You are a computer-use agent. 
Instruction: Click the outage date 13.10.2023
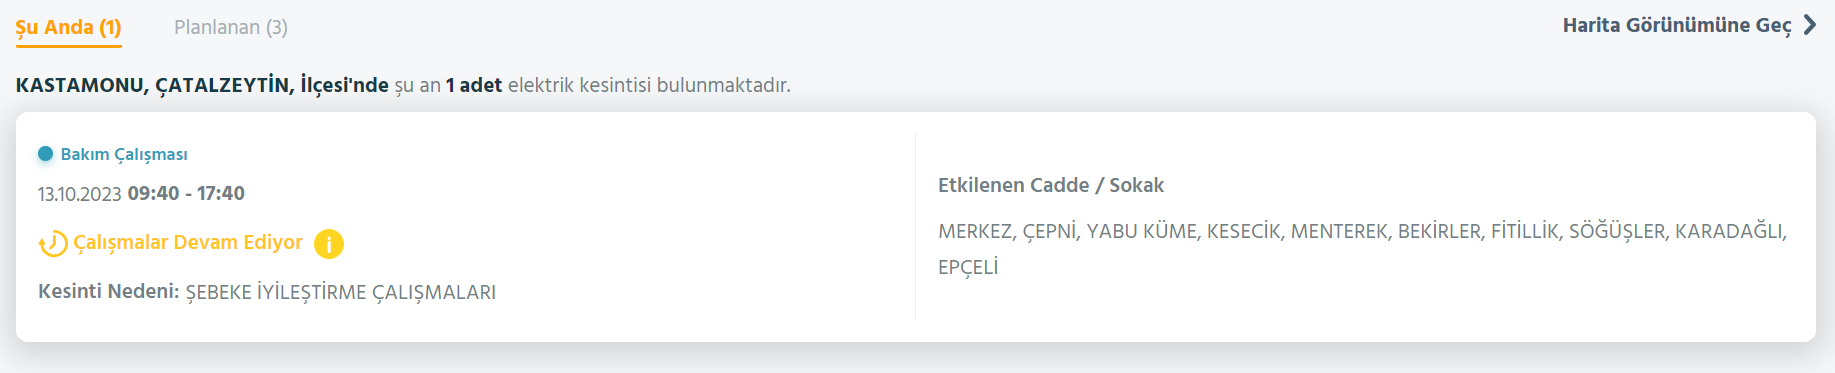point(80,194)
